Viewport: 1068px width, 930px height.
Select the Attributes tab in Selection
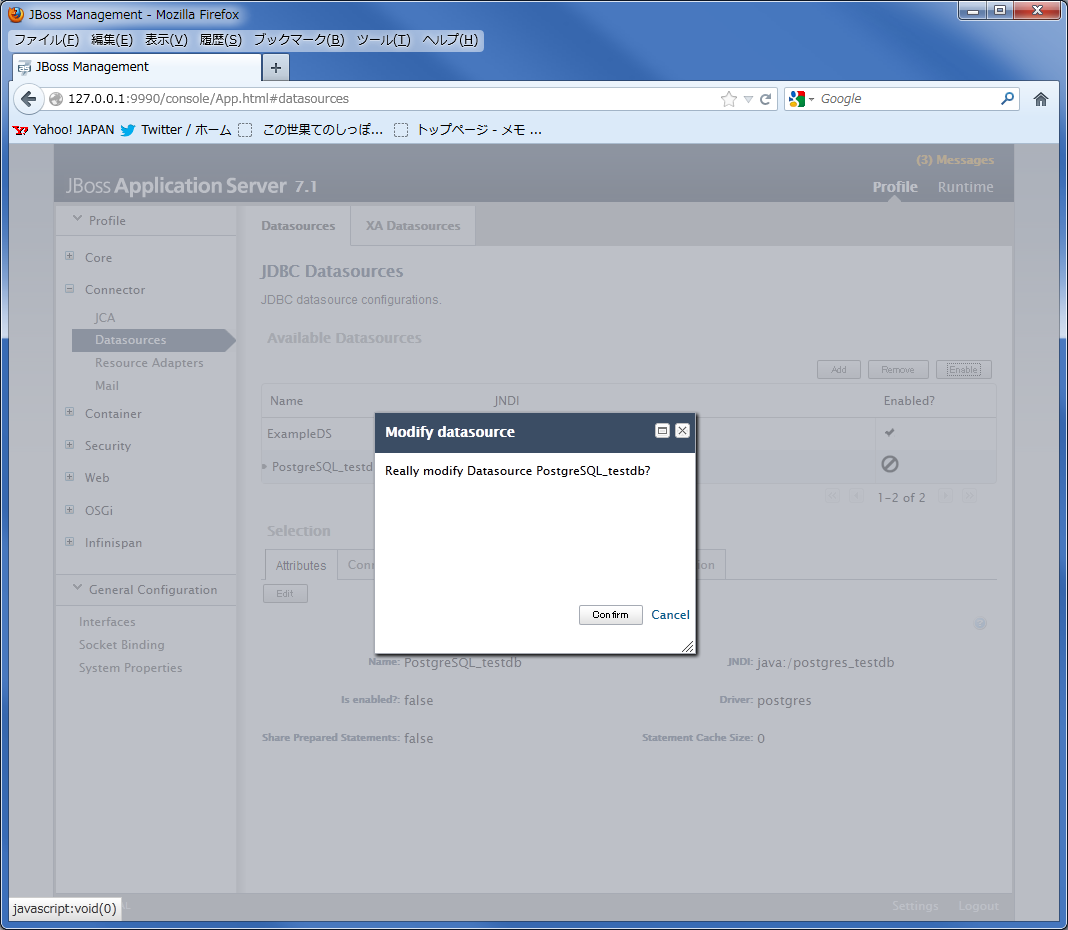tap(301, 565)
